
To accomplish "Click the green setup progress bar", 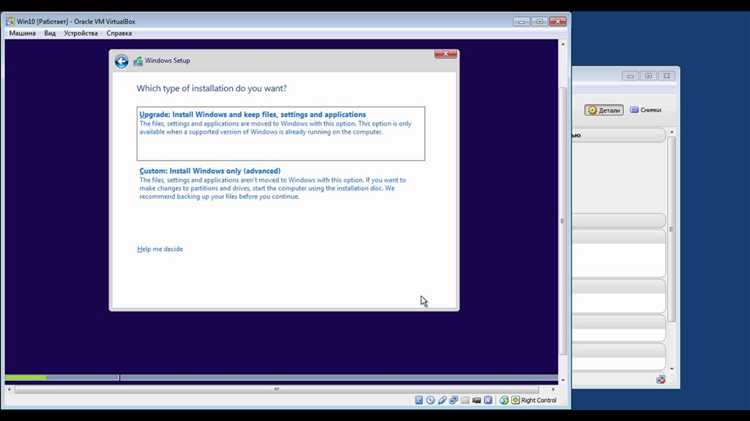I will pyautogui.click(x=26, y=378).
